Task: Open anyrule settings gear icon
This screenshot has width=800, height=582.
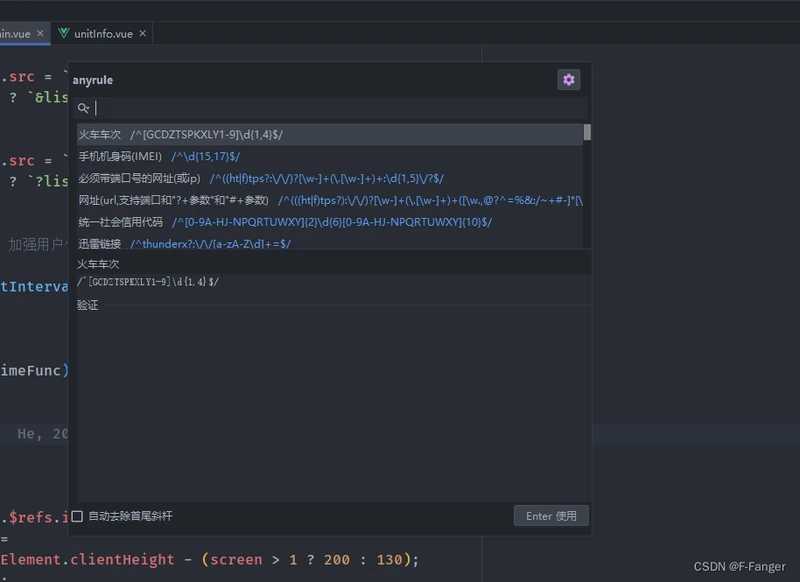Action: pos(568,80)
